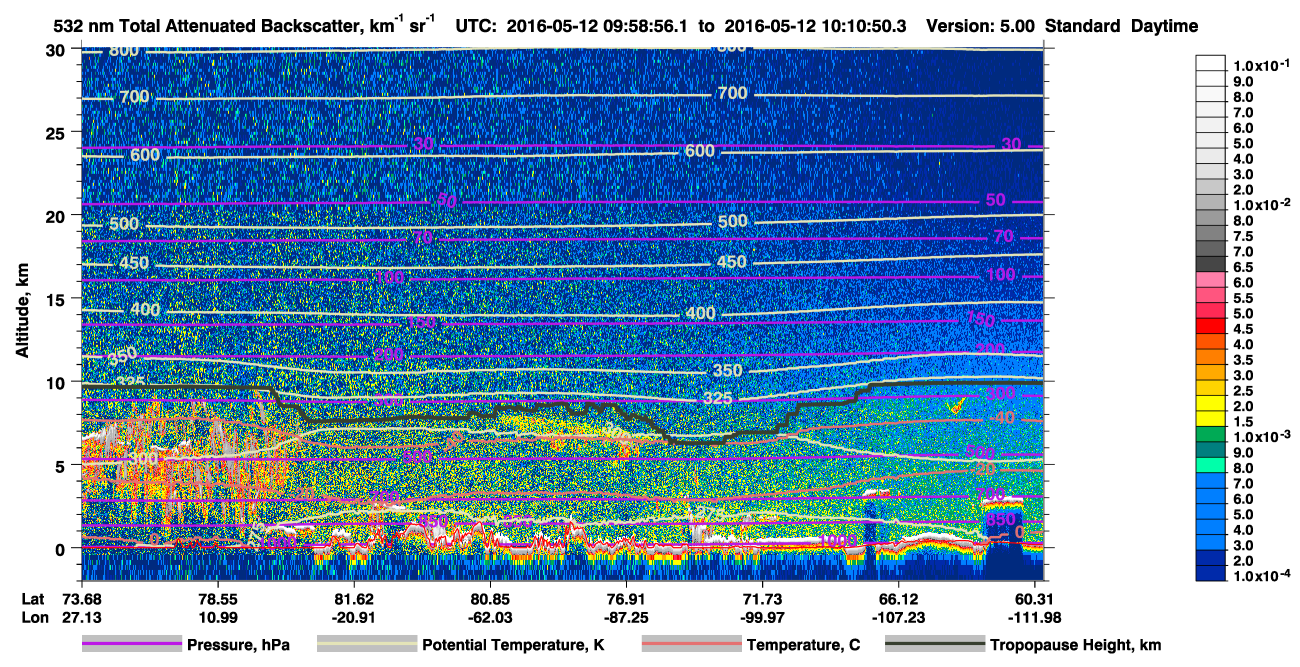Screen dimensions: 1300x667
Task: Click longitude value '-87.25'
Action: pyautogui.click(x=626, y=616)
